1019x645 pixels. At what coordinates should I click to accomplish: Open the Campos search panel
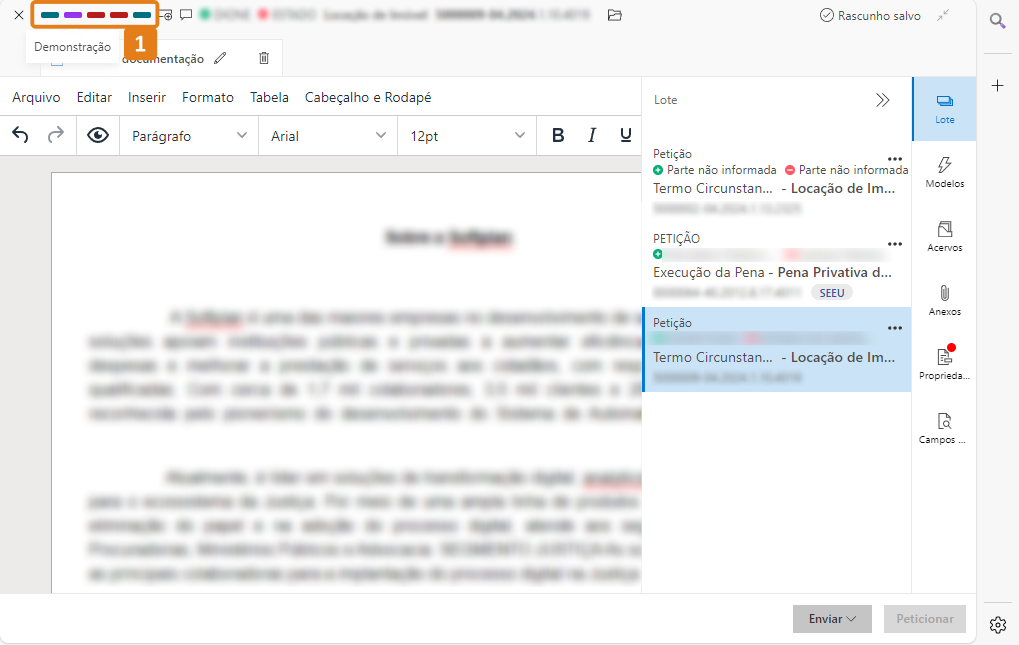coord(944,428)
